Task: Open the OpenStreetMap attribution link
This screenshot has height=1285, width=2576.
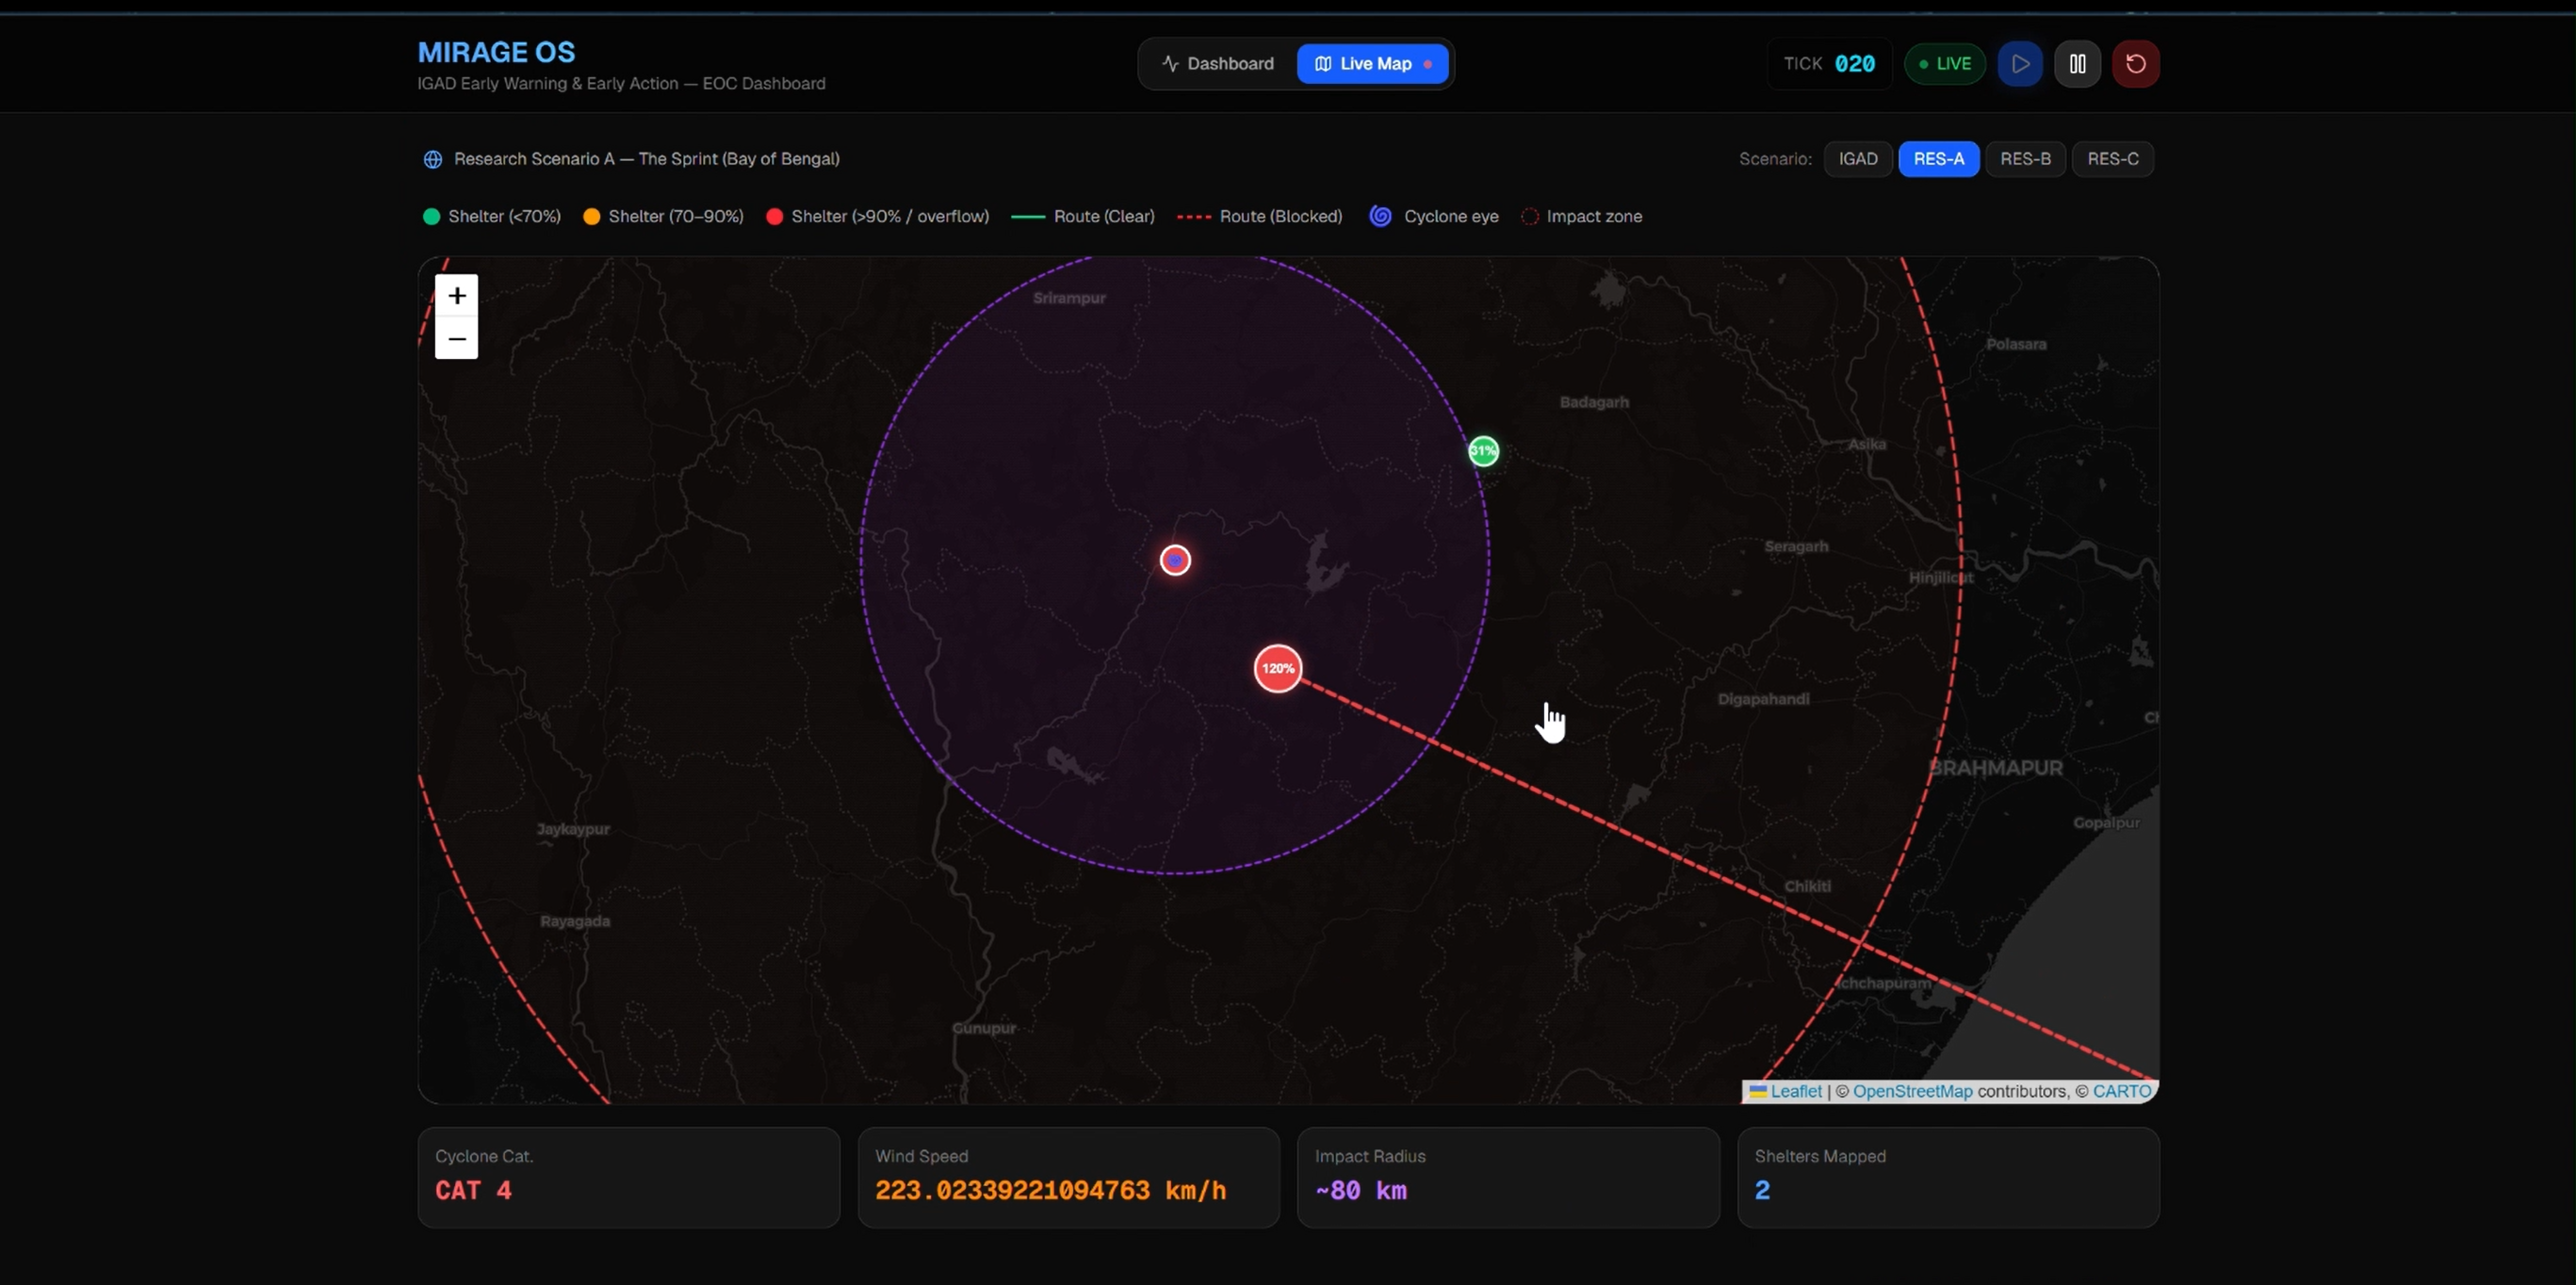Action: tap(1912, 1091)
